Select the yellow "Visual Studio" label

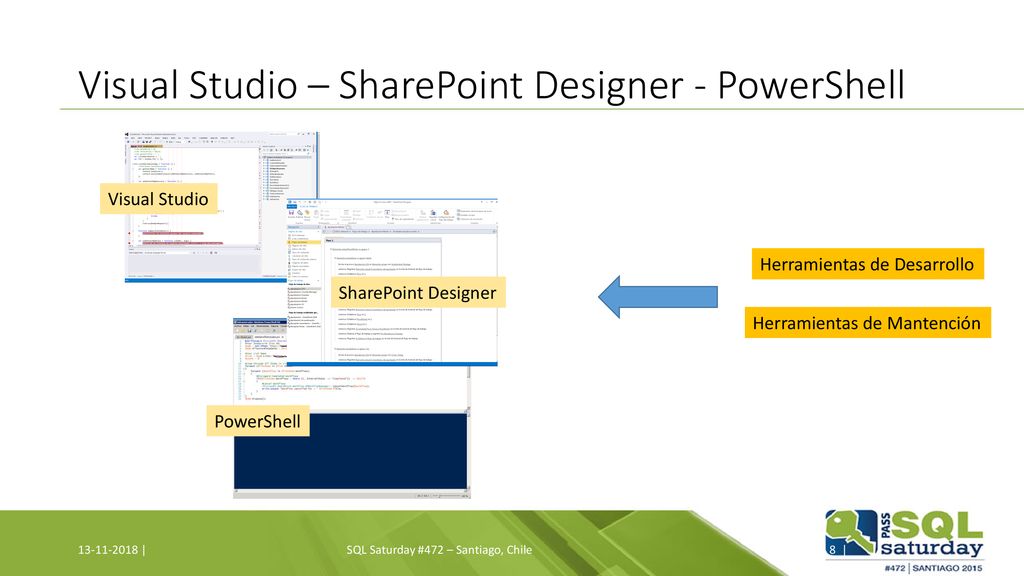(x=158, y=199)
